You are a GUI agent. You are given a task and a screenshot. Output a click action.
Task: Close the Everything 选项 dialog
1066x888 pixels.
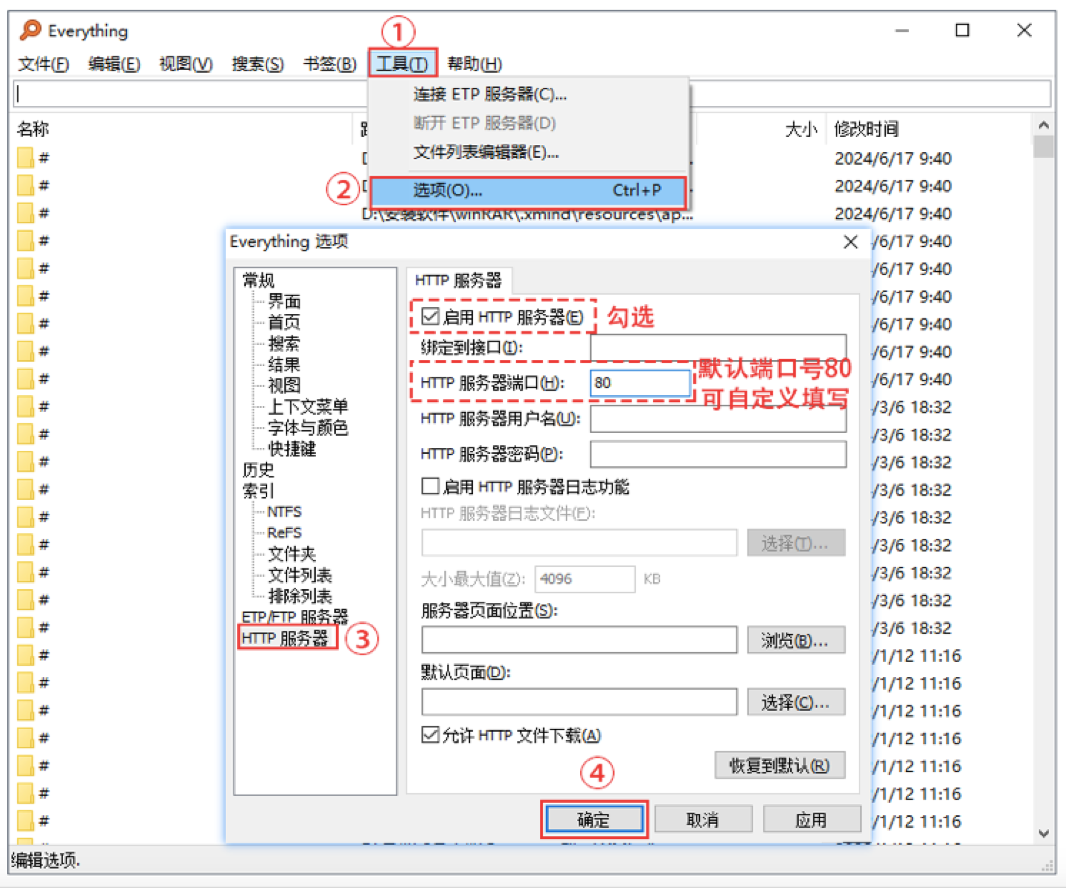click(x=850, y=242)
